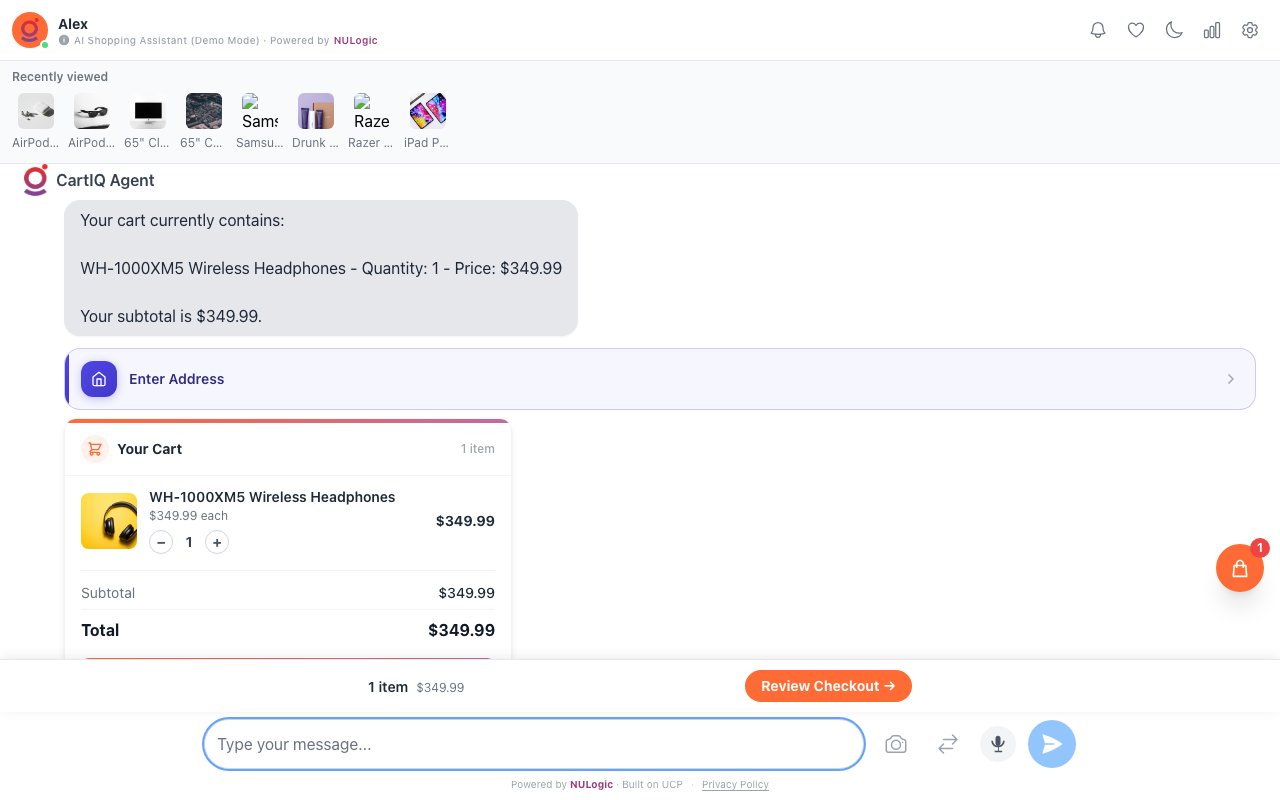Click the send message arrow button
The image size is (1280, 800).
click(1052, 744)
